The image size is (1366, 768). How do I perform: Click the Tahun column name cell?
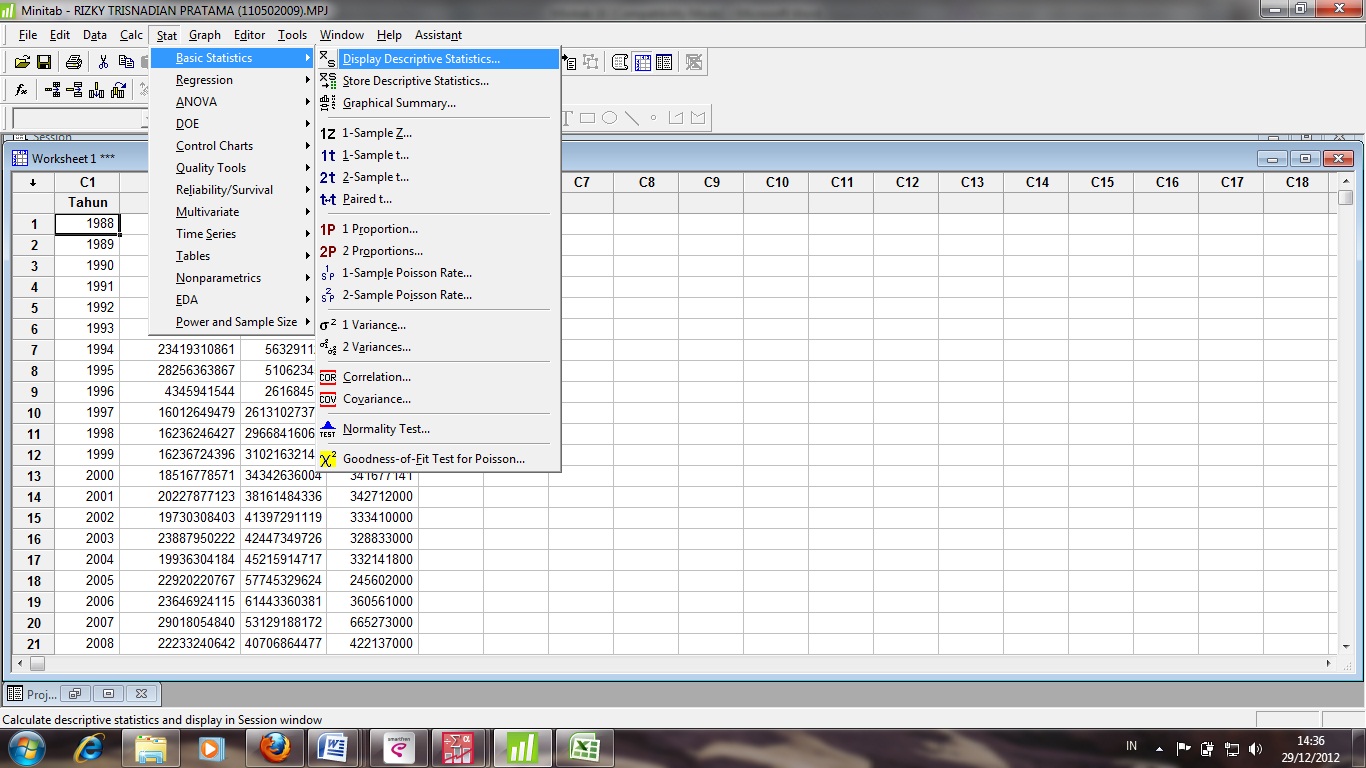87,202
